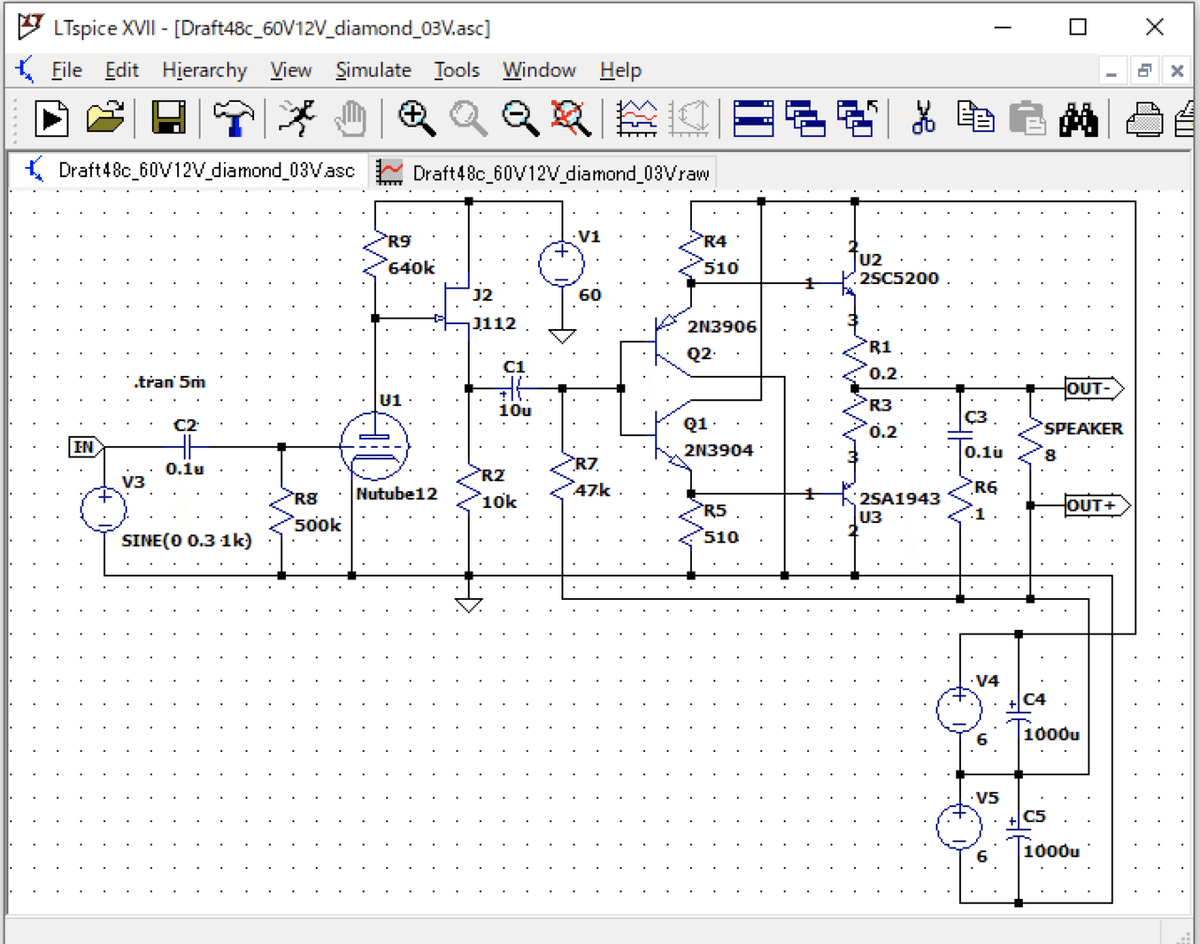Open the View menu
This screenshot has height=944, width=1200.
click(x=291, y=70)
